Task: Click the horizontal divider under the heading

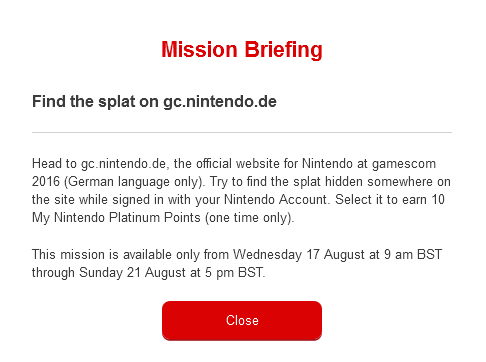Action: click(x=242, y=132)
